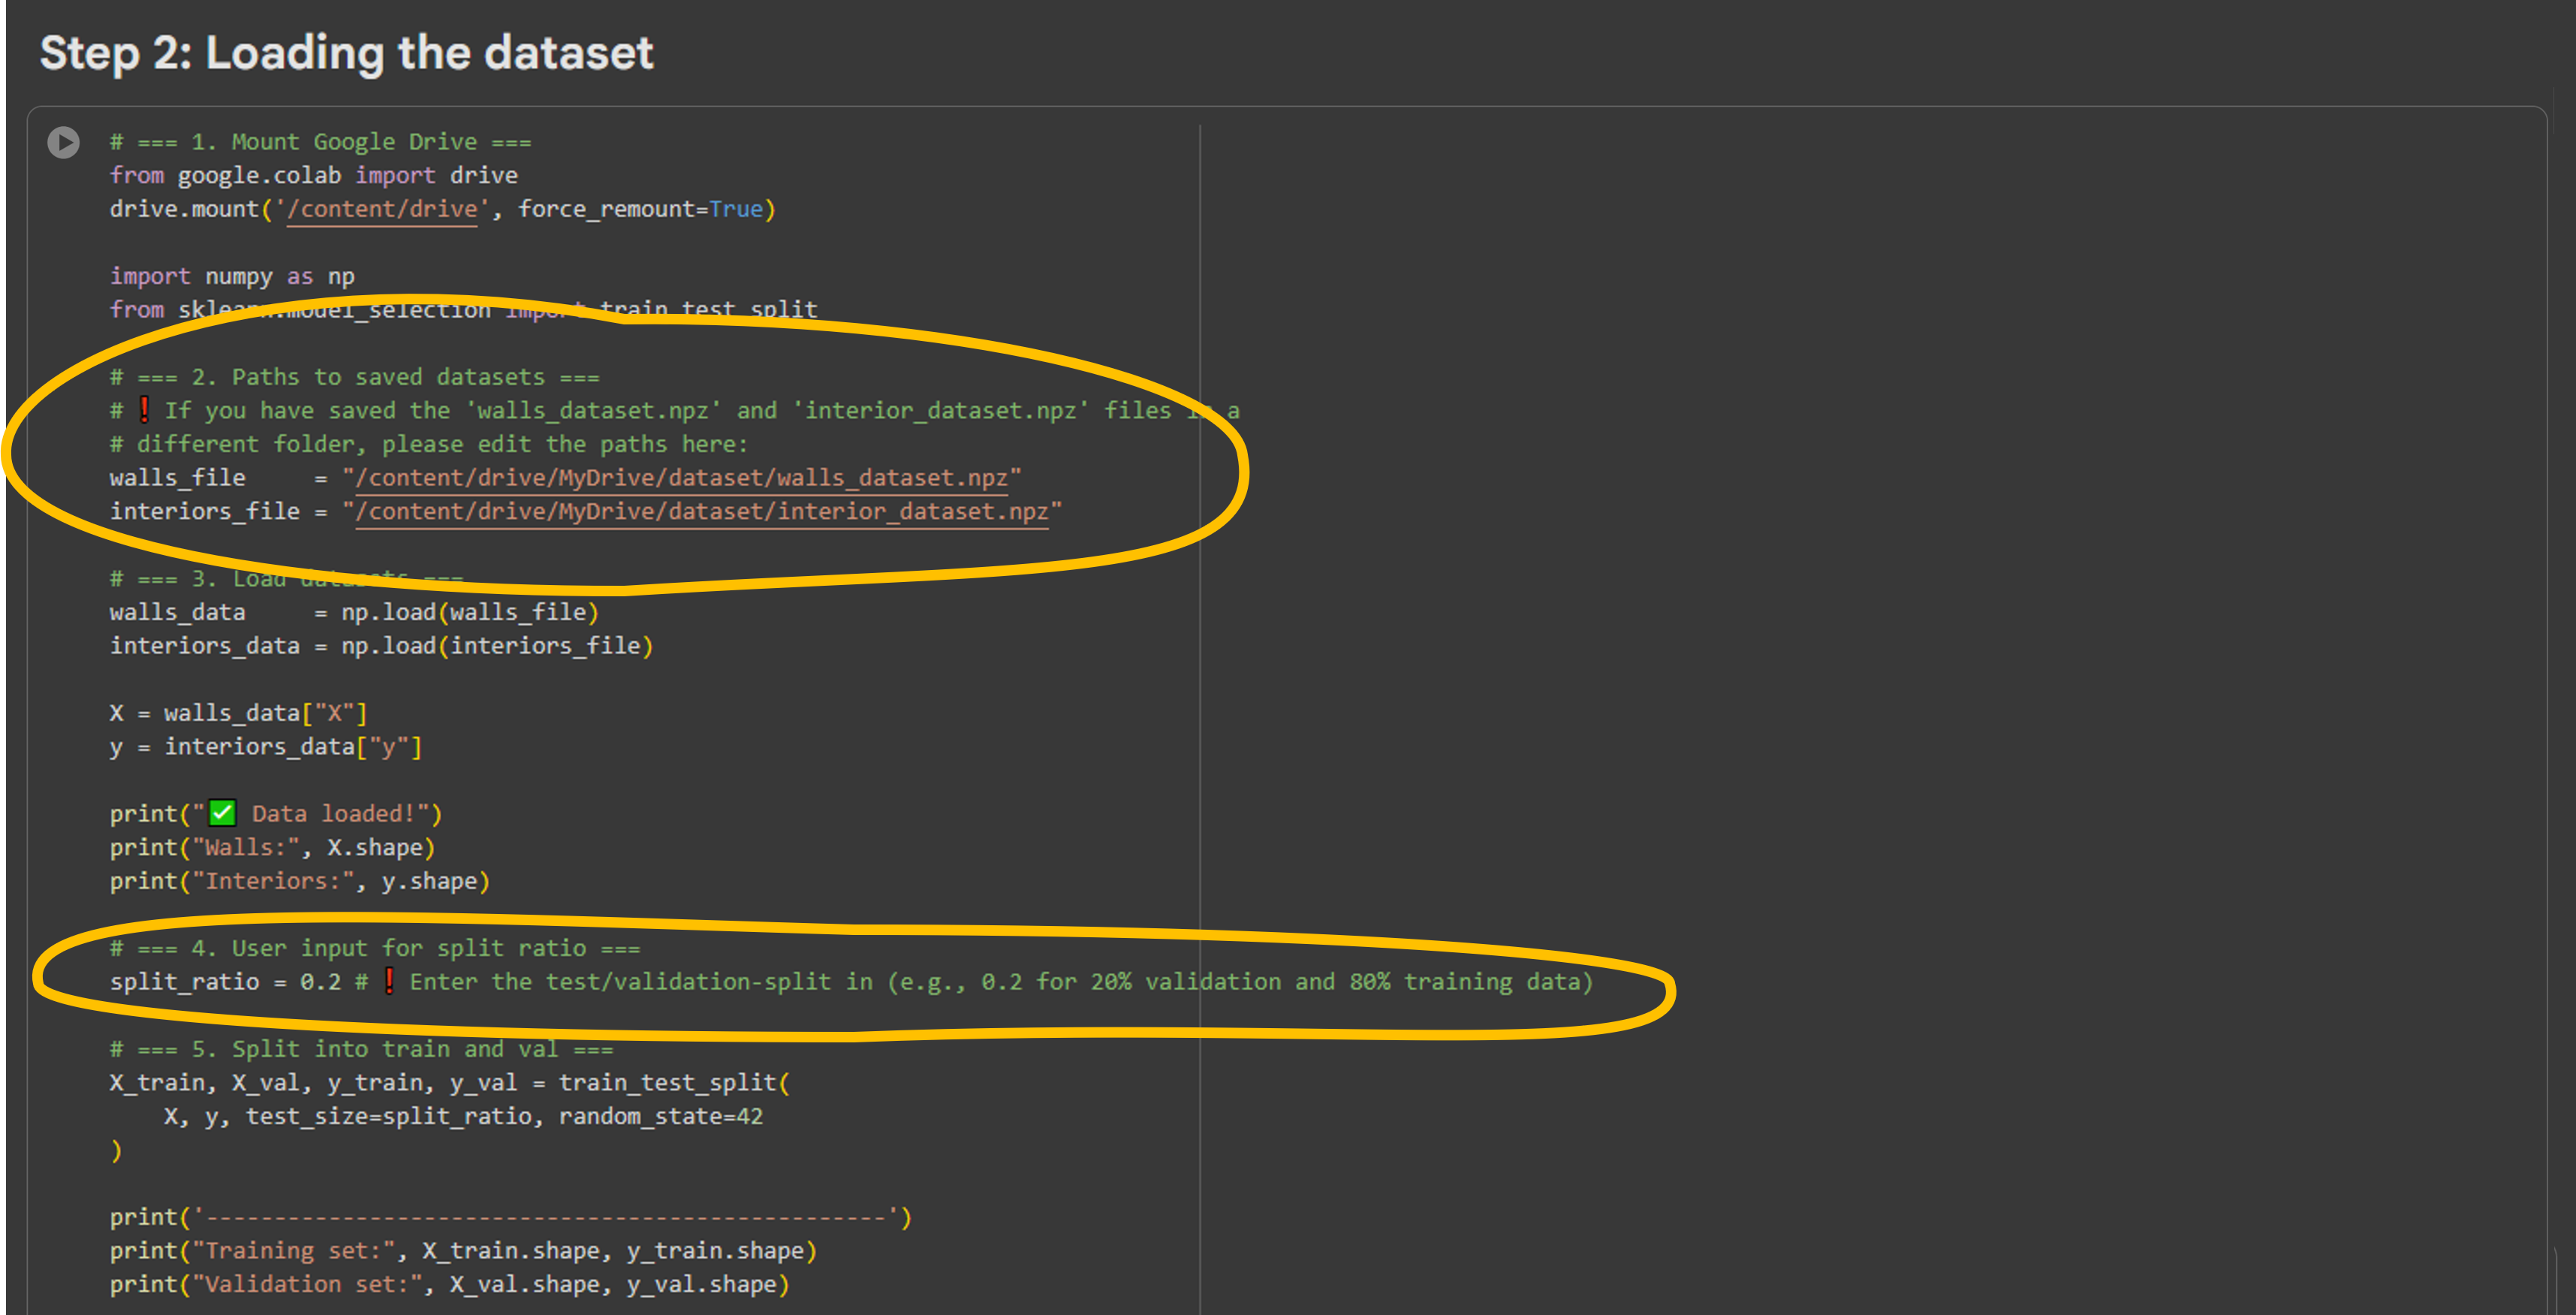Place cursor on the 0.2 split_ratio value

(x=320, y=982)
